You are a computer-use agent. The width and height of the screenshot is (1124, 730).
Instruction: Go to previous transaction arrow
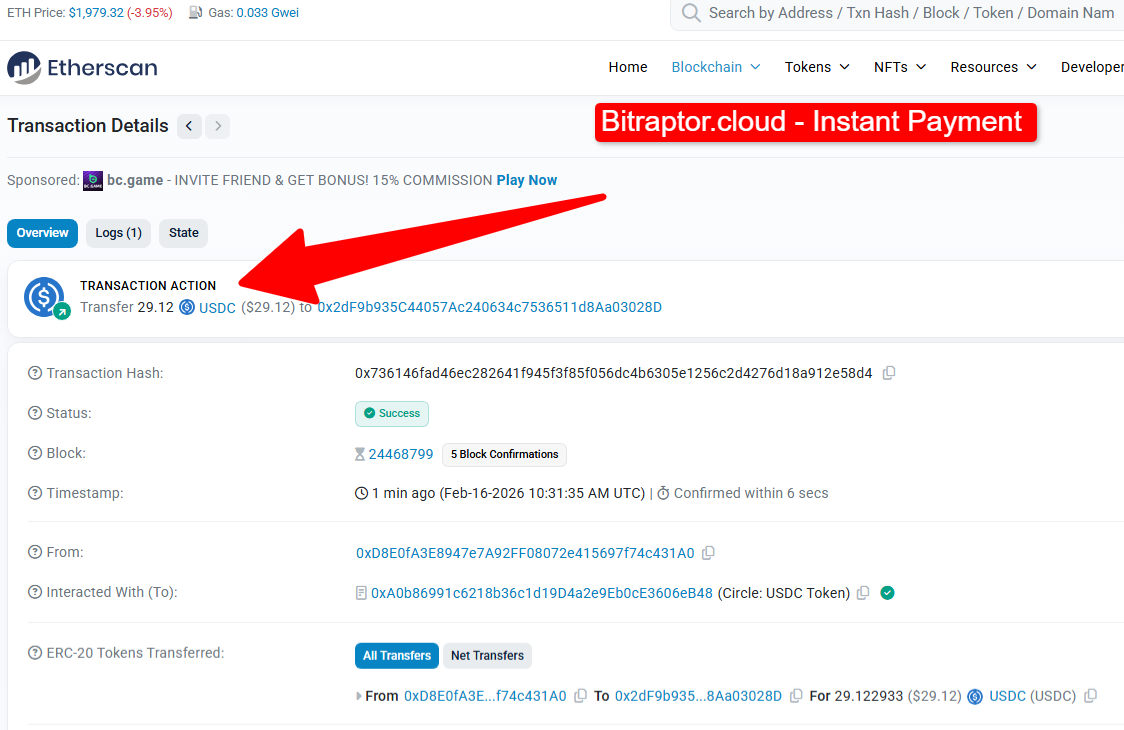pyautogui.click(x=189, y=126)
